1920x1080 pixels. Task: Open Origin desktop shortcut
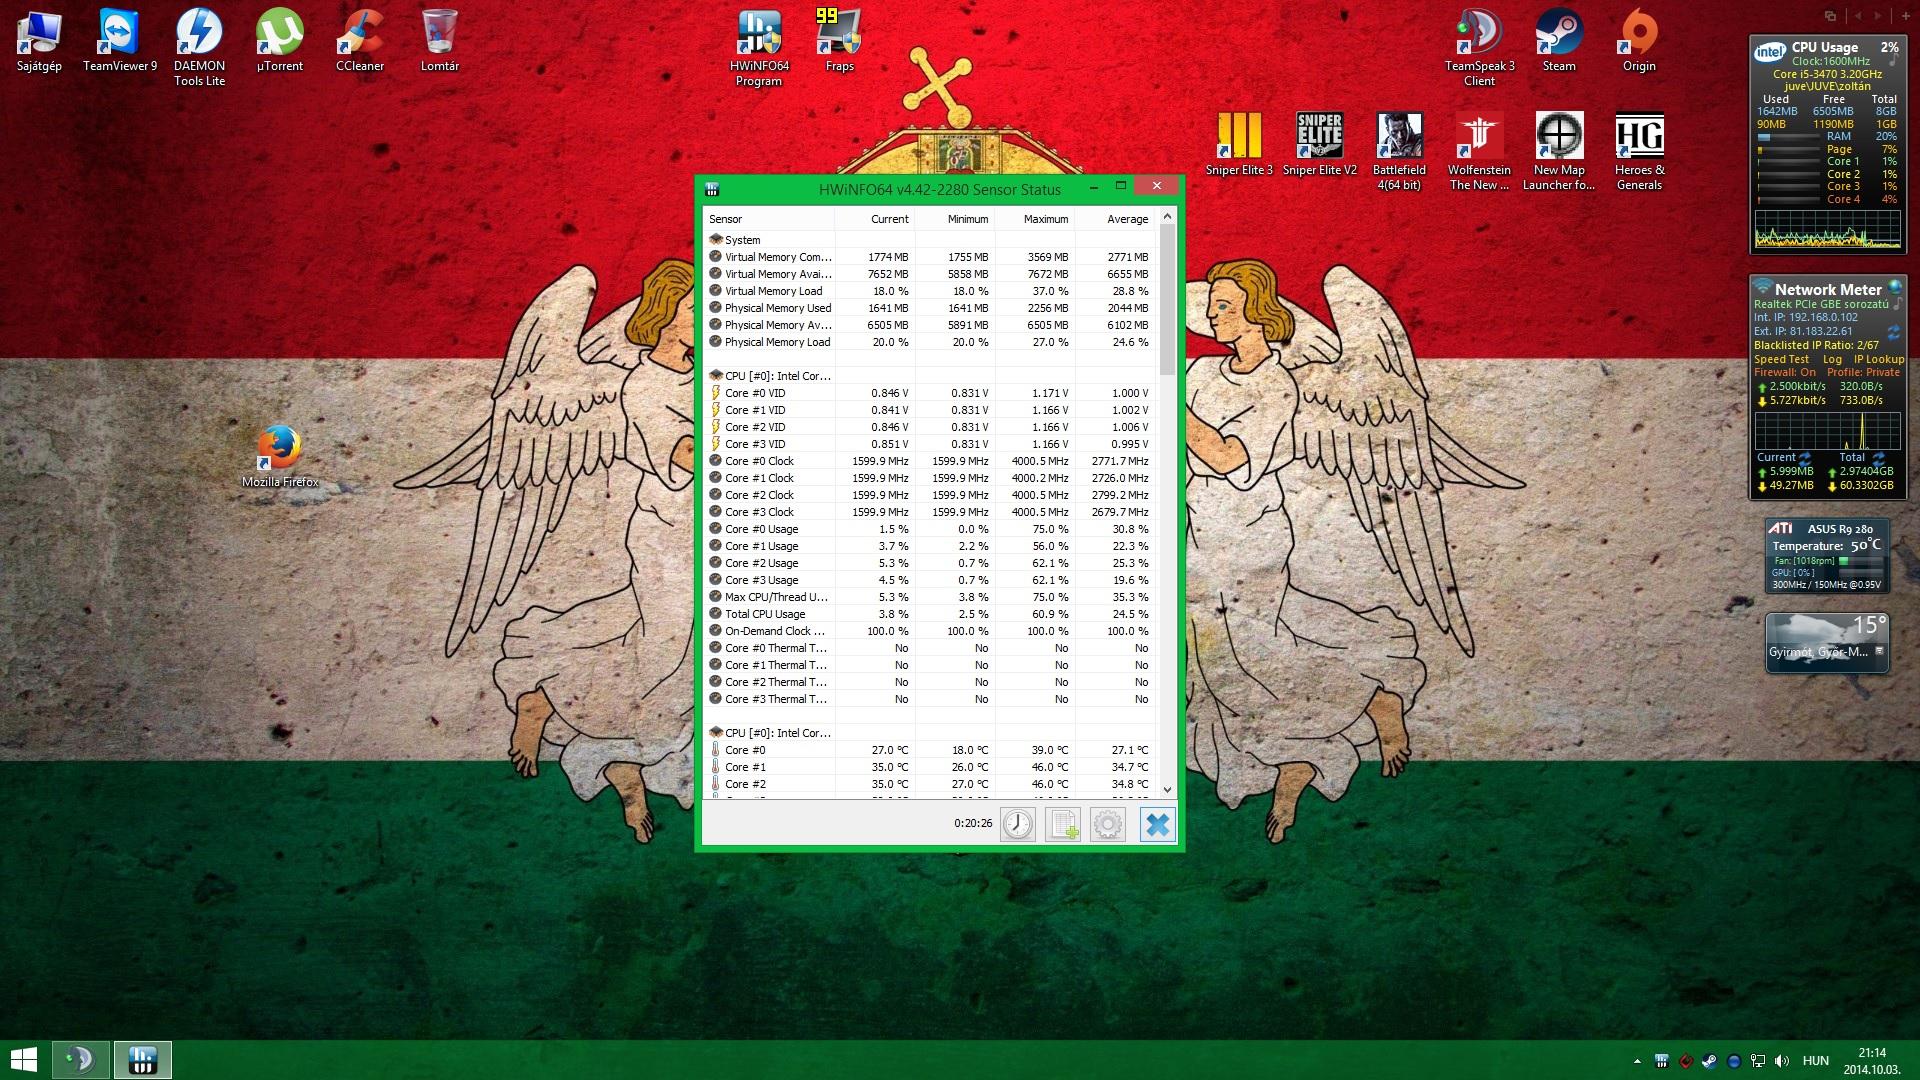click(x=1639, y=41)
